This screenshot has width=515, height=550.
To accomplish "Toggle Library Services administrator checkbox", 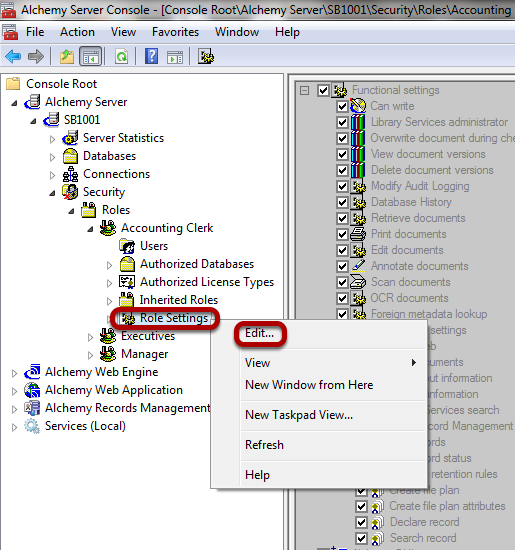I will [342, 122].
